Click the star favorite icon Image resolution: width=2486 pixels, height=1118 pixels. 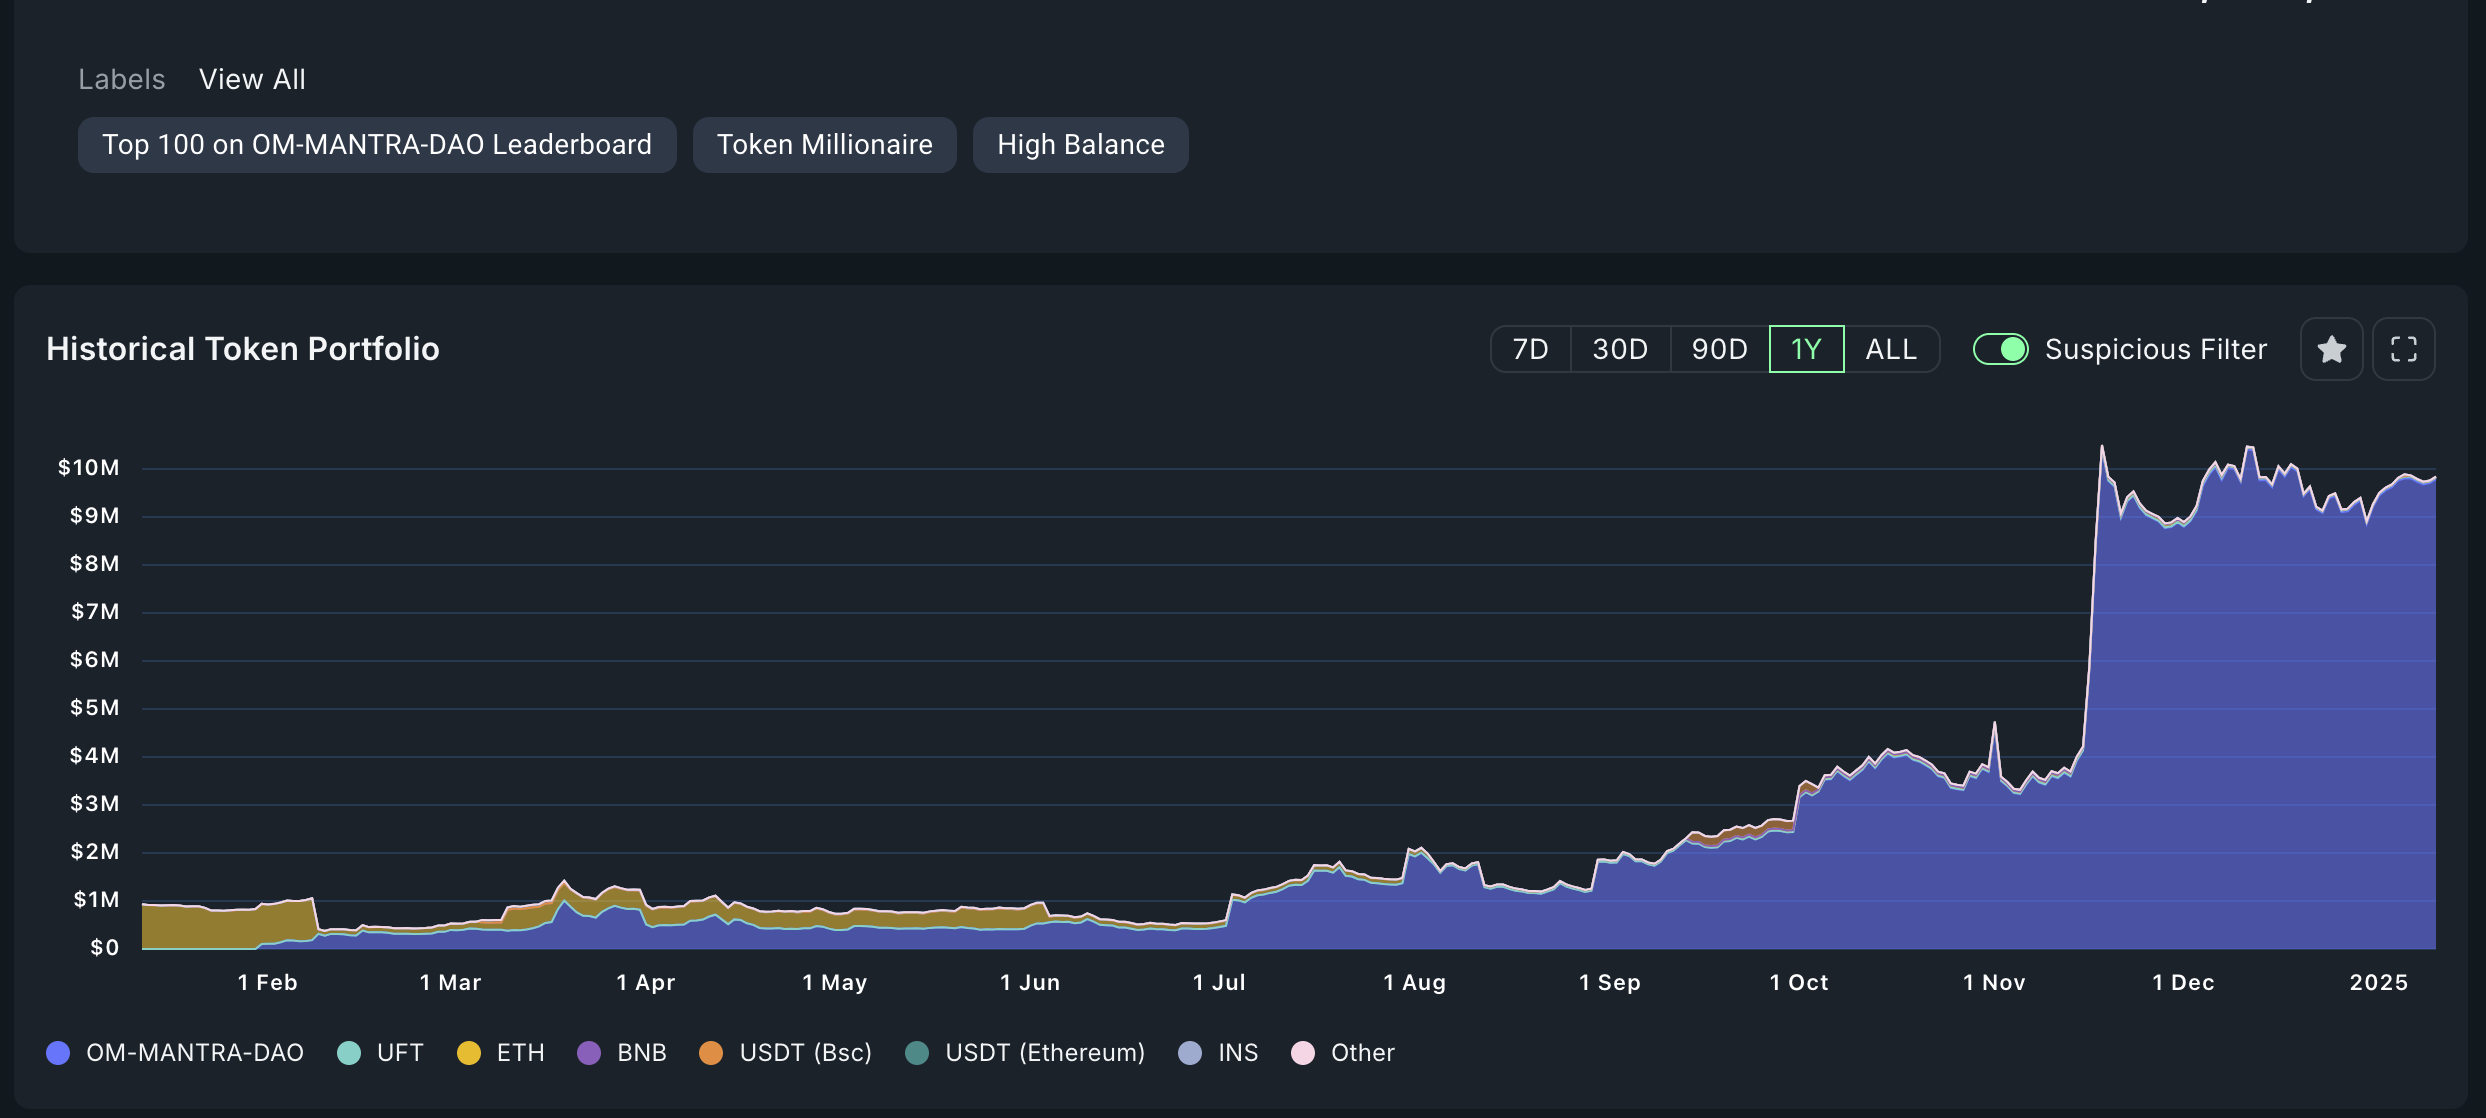[2331, 349]
